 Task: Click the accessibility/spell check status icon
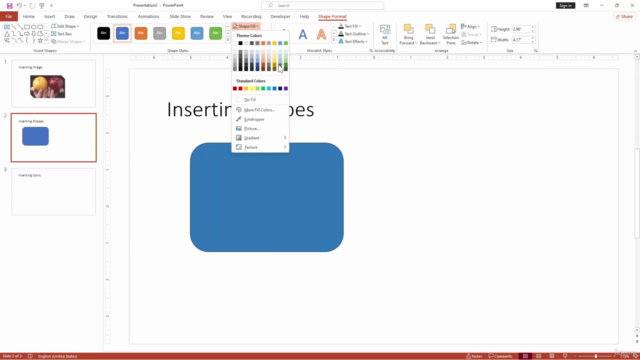pos(30,356)
